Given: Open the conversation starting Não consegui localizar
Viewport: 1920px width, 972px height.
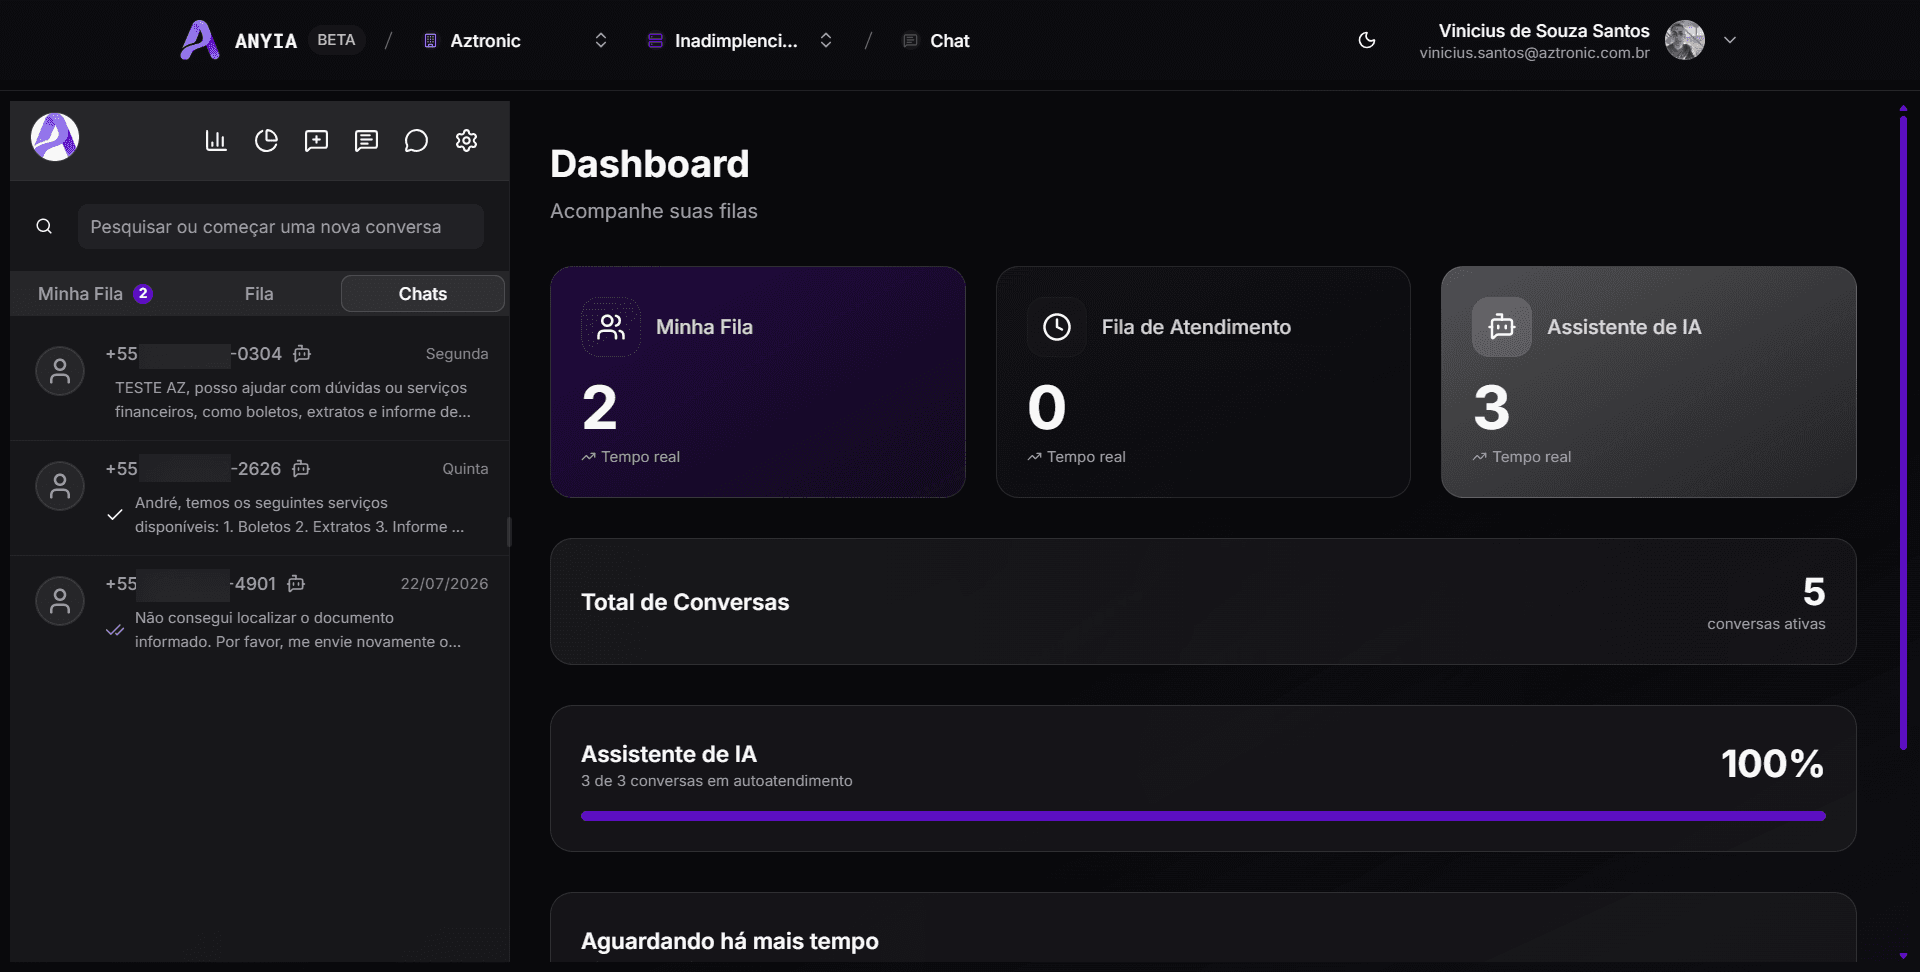Looking at the screenshot, I should 260,613.
